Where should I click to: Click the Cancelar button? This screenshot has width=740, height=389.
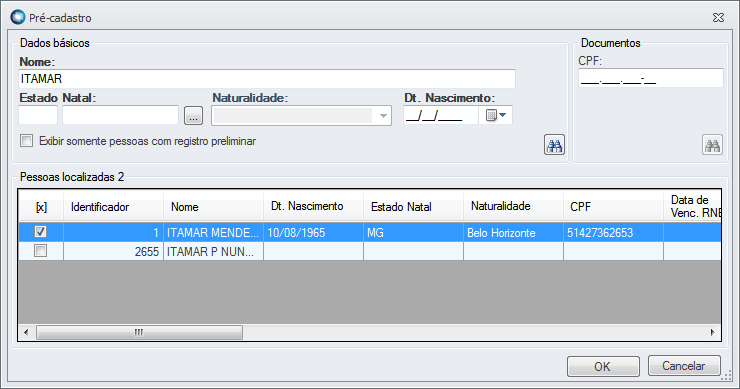pyautogui.click(x=684, y=365)
